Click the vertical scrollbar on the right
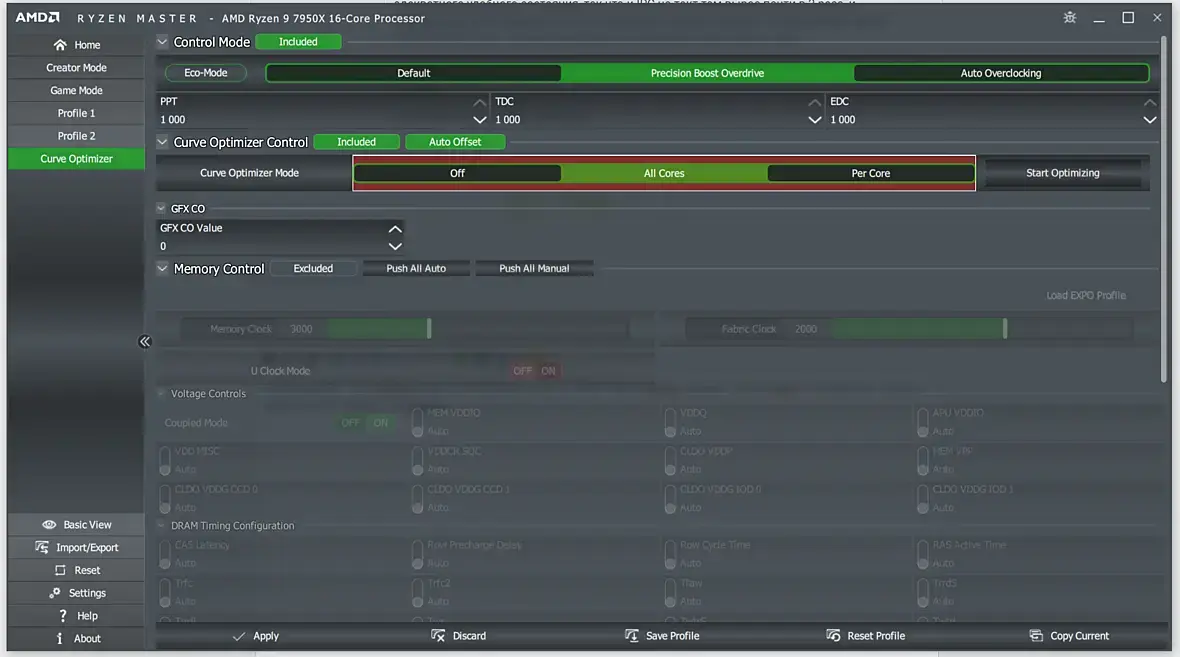Screen dimensions: 1180x657 1165,207
